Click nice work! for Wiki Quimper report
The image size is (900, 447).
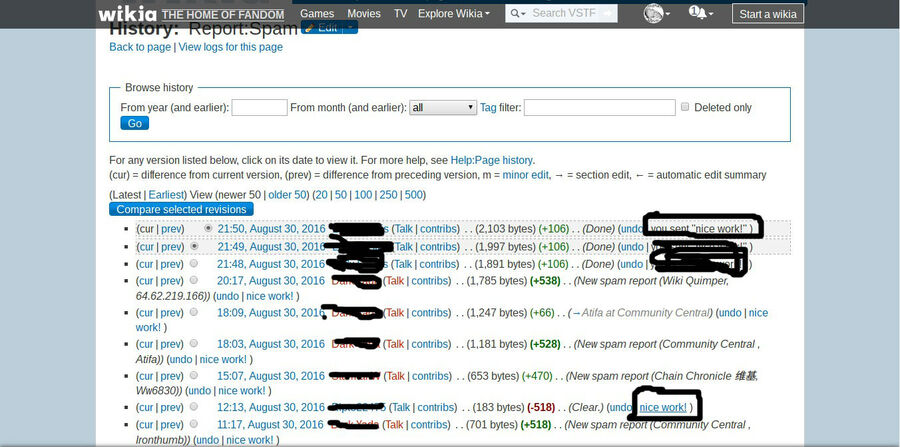pos(270,296)
